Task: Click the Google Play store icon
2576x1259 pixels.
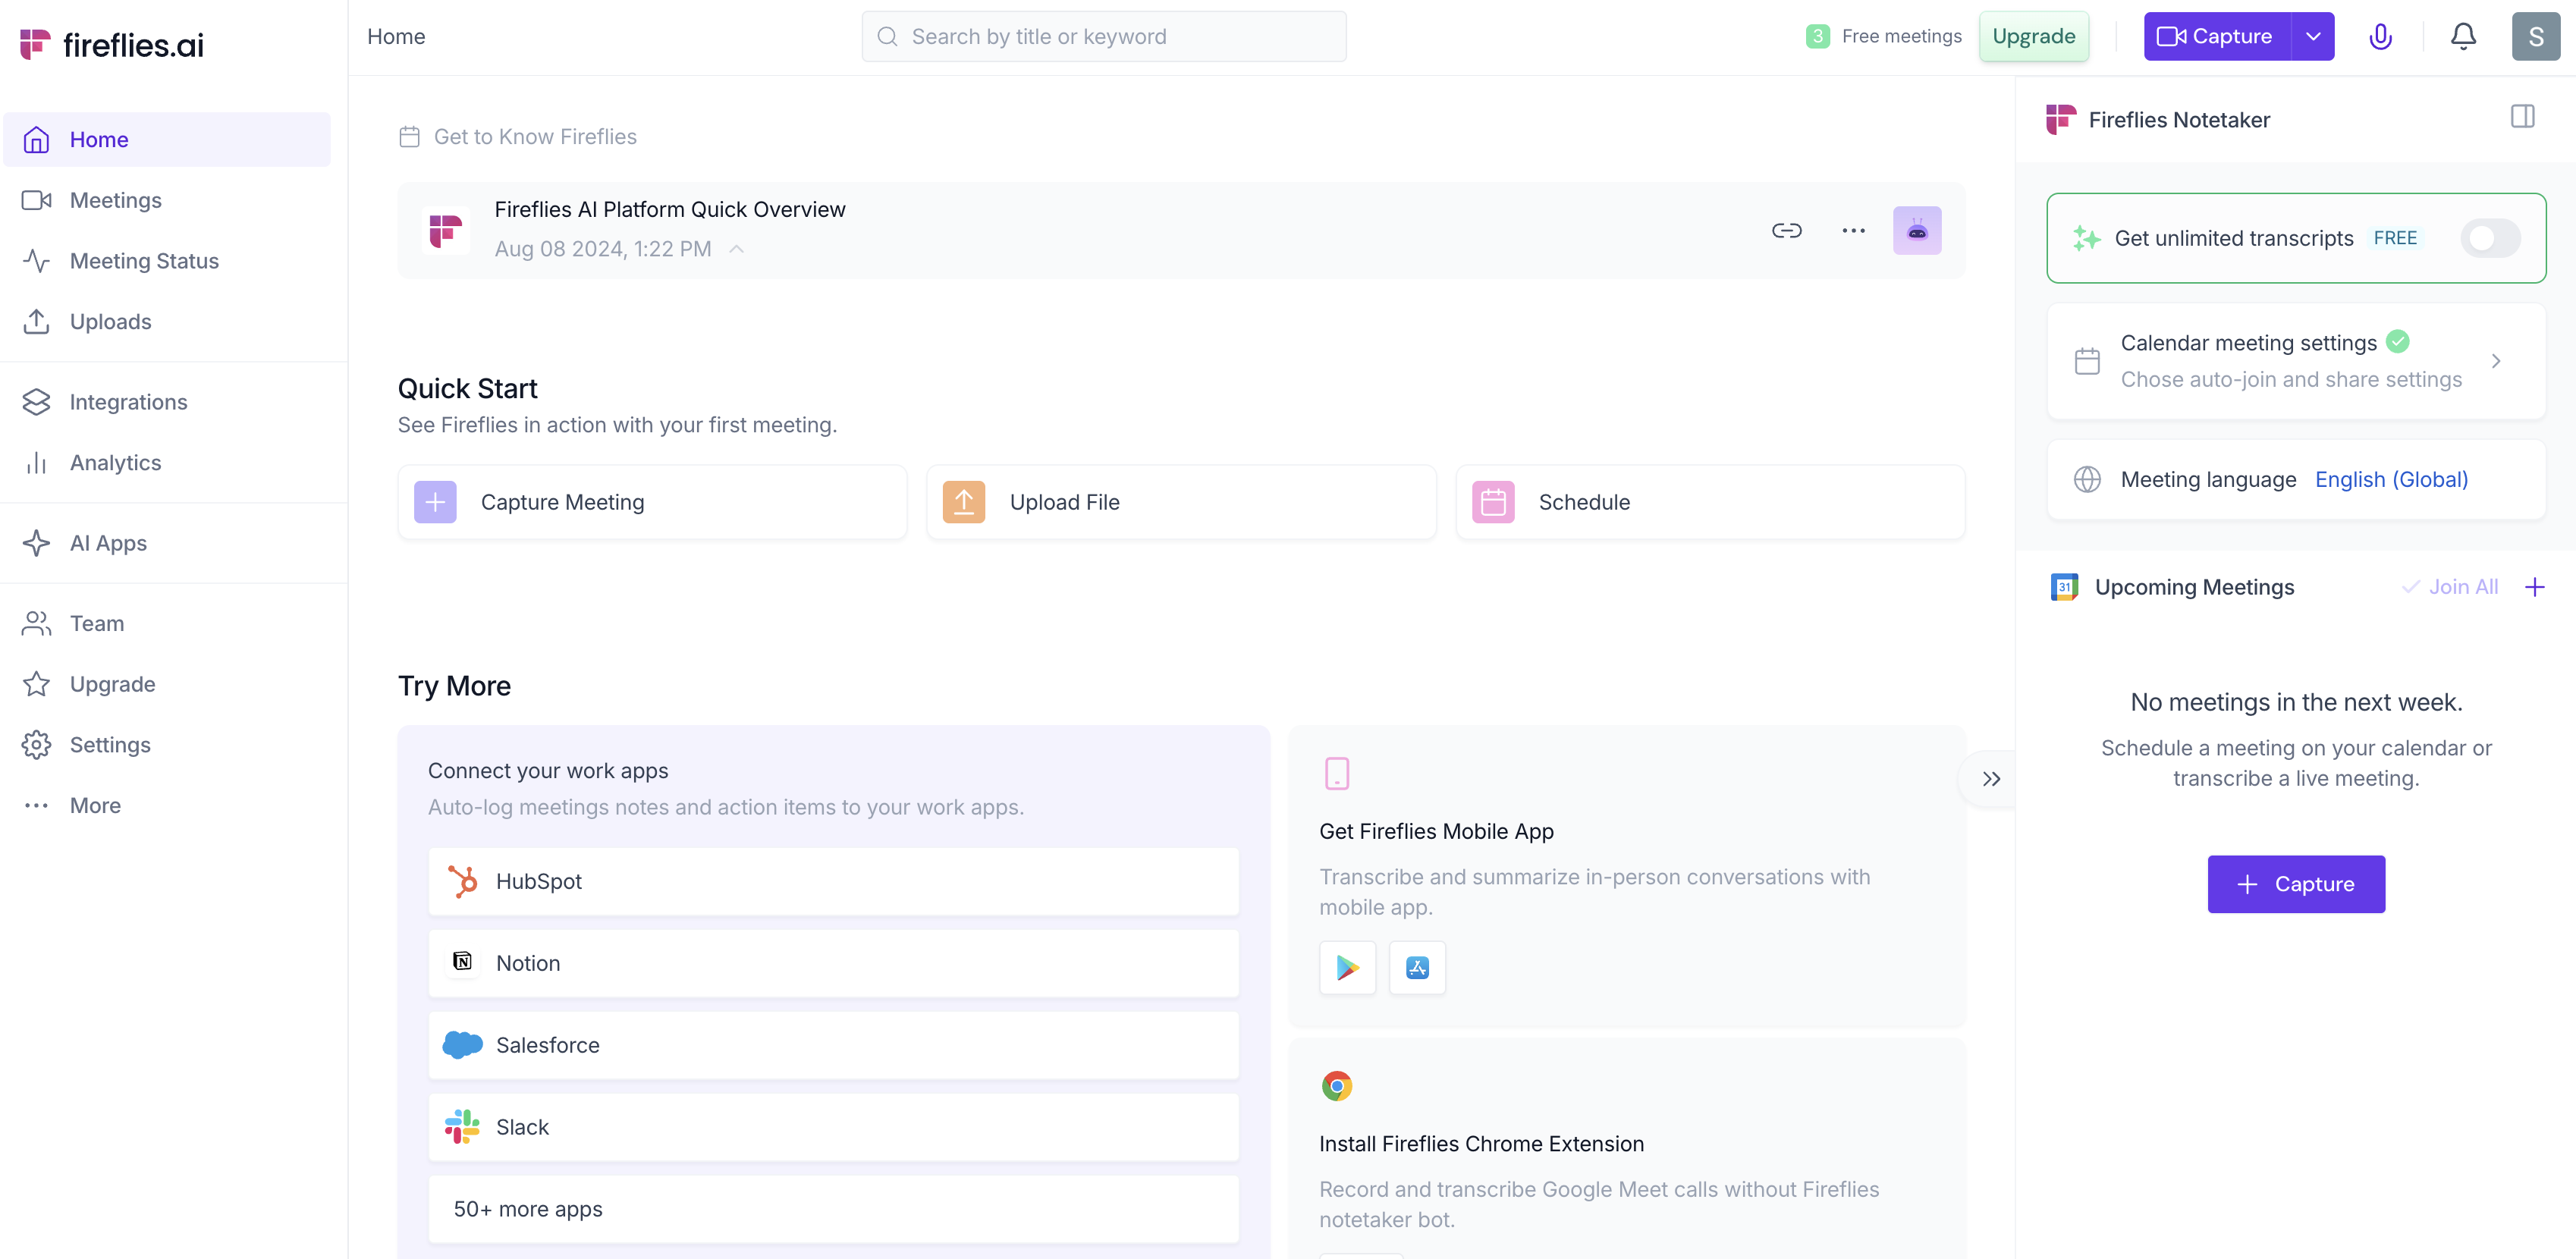Action: click(x=1348, y=968)
